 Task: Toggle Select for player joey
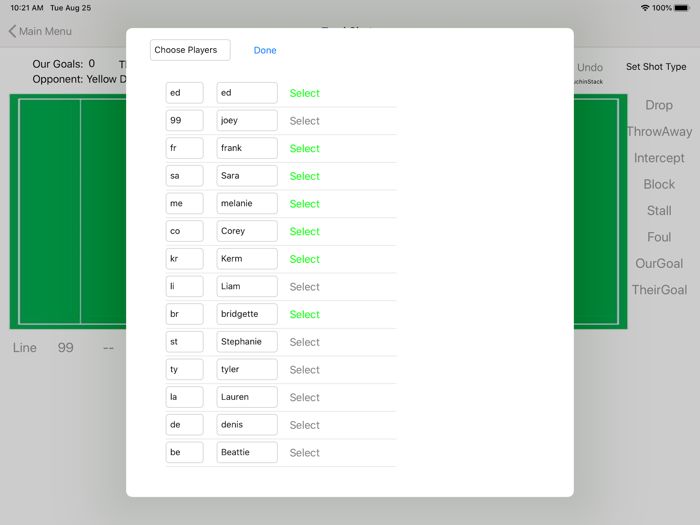(x=304, y=121)
